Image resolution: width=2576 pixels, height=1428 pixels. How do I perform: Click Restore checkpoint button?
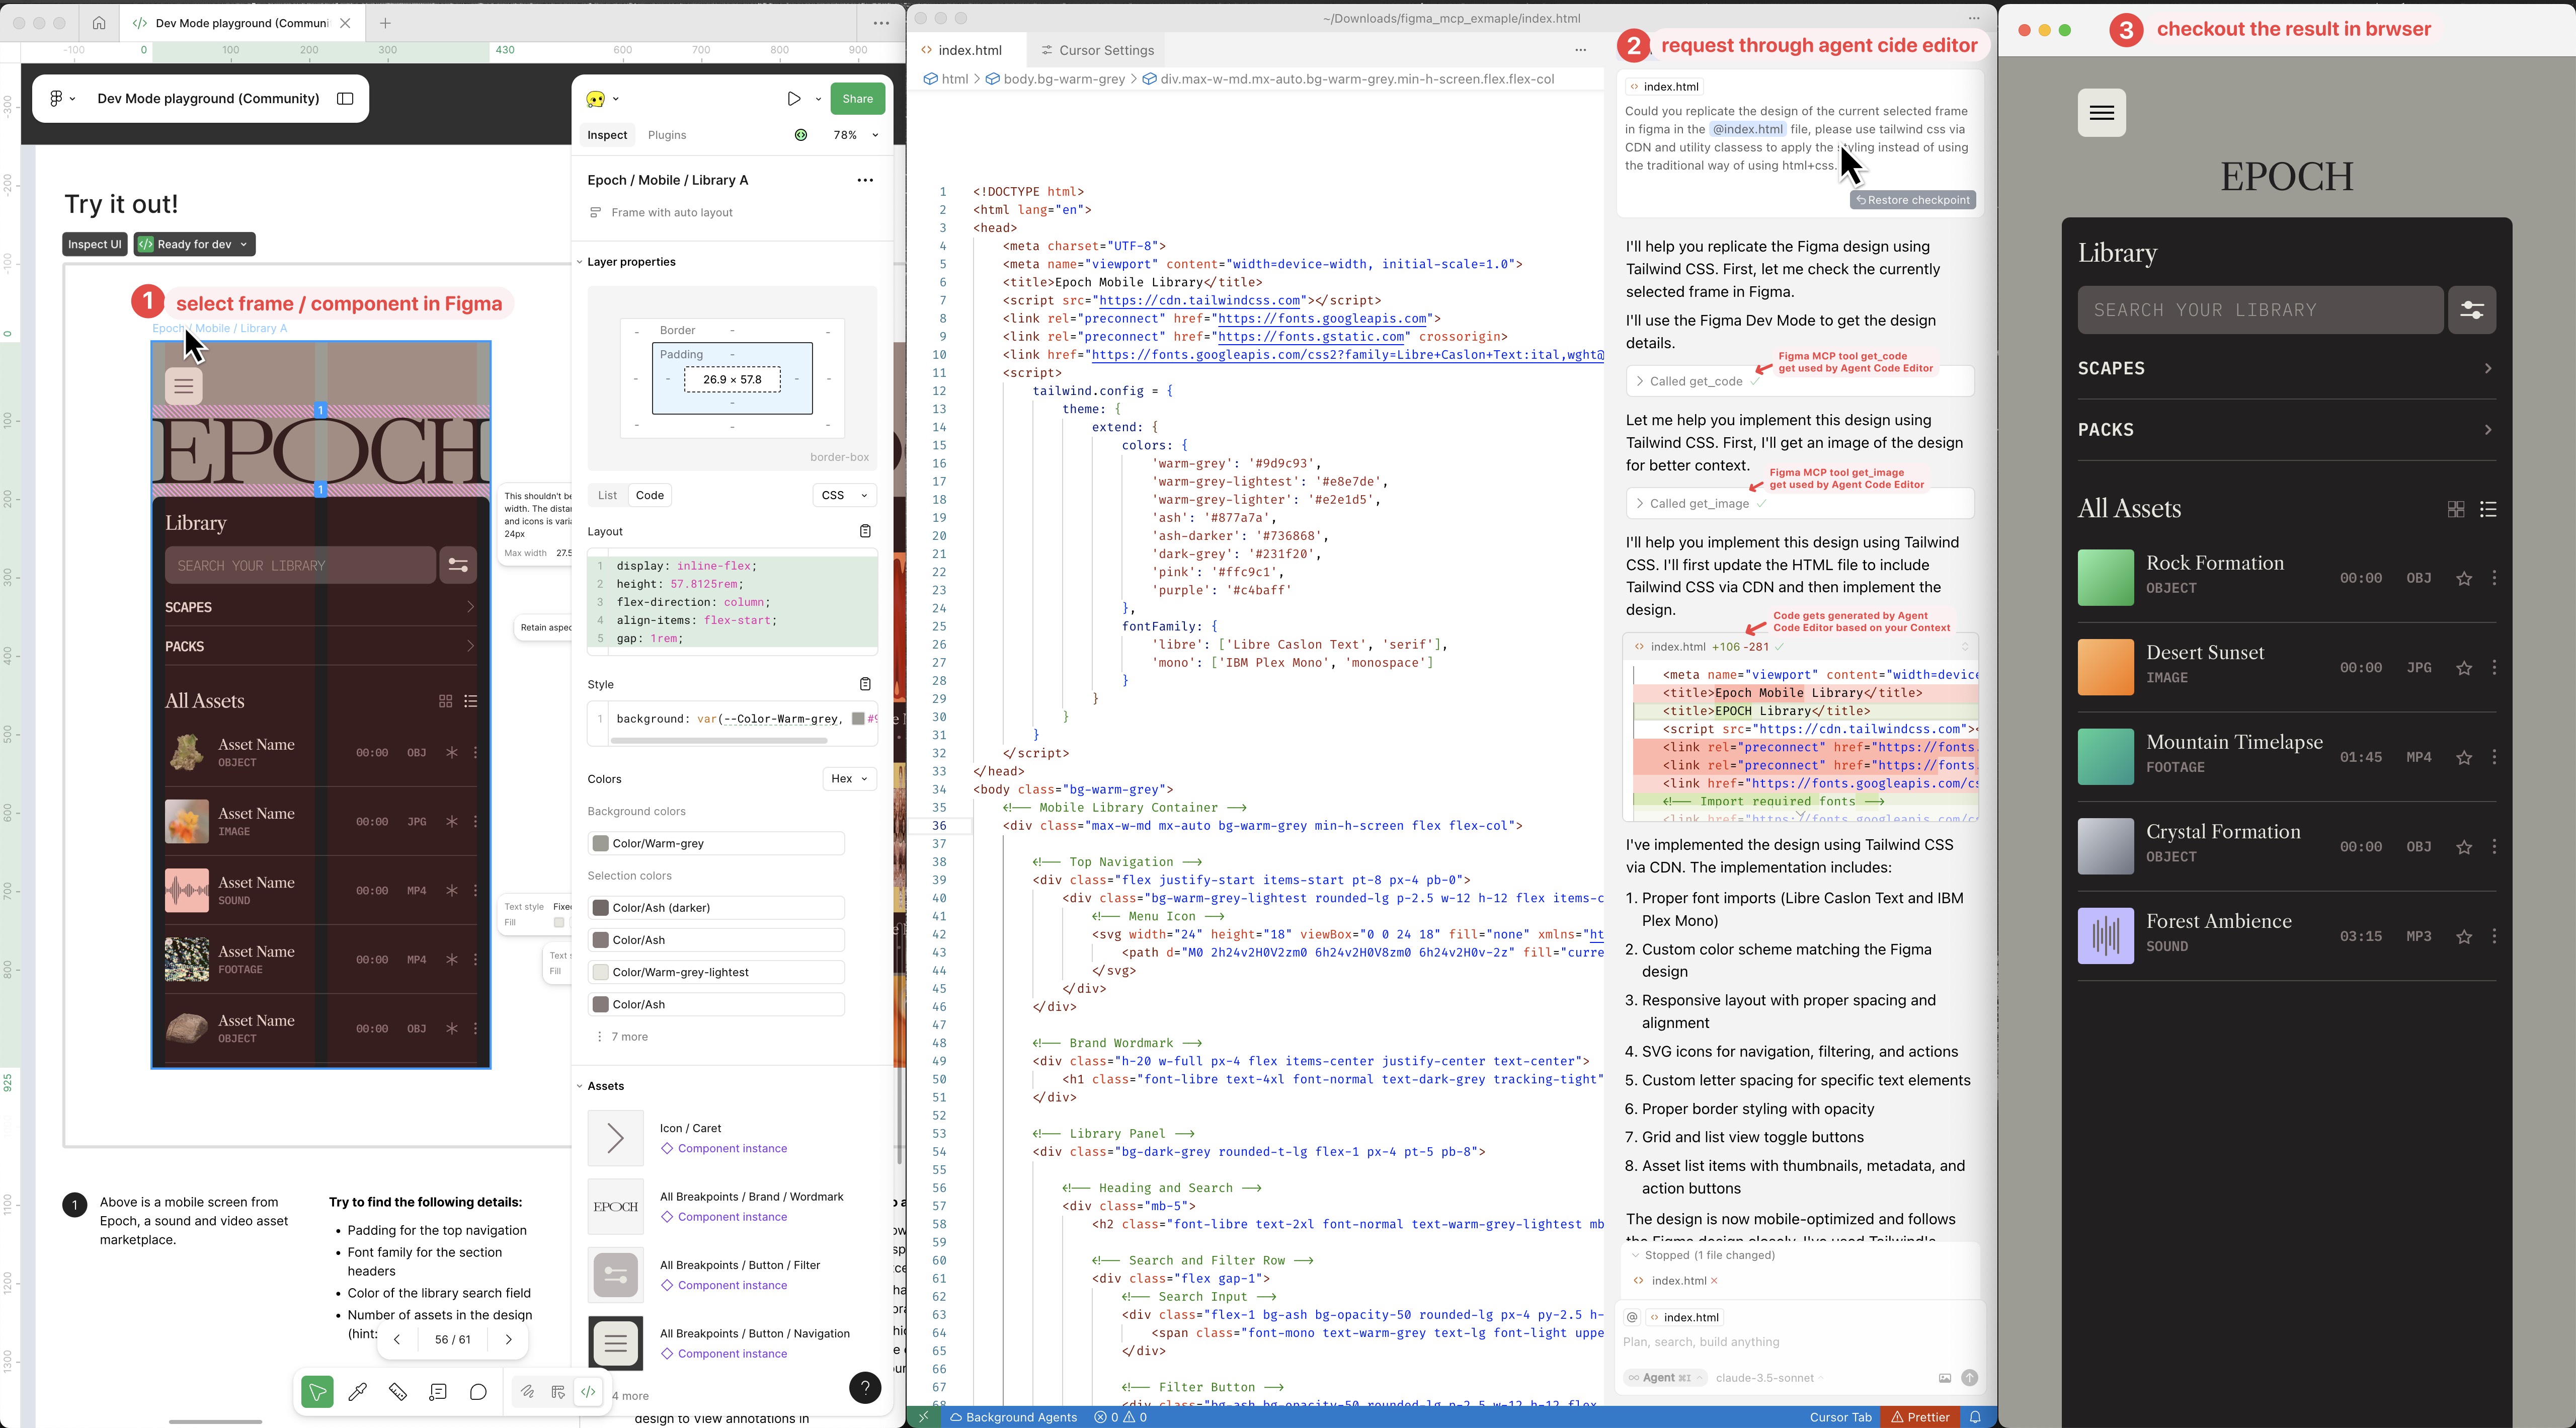tap(1913, 200)
